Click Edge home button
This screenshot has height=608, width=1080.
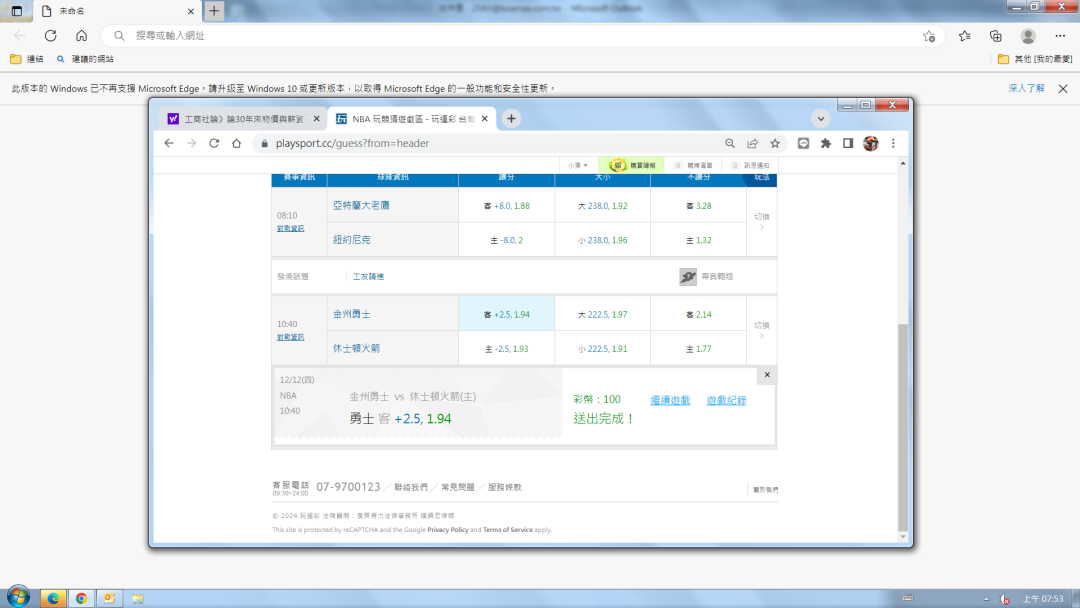(81, 36)
